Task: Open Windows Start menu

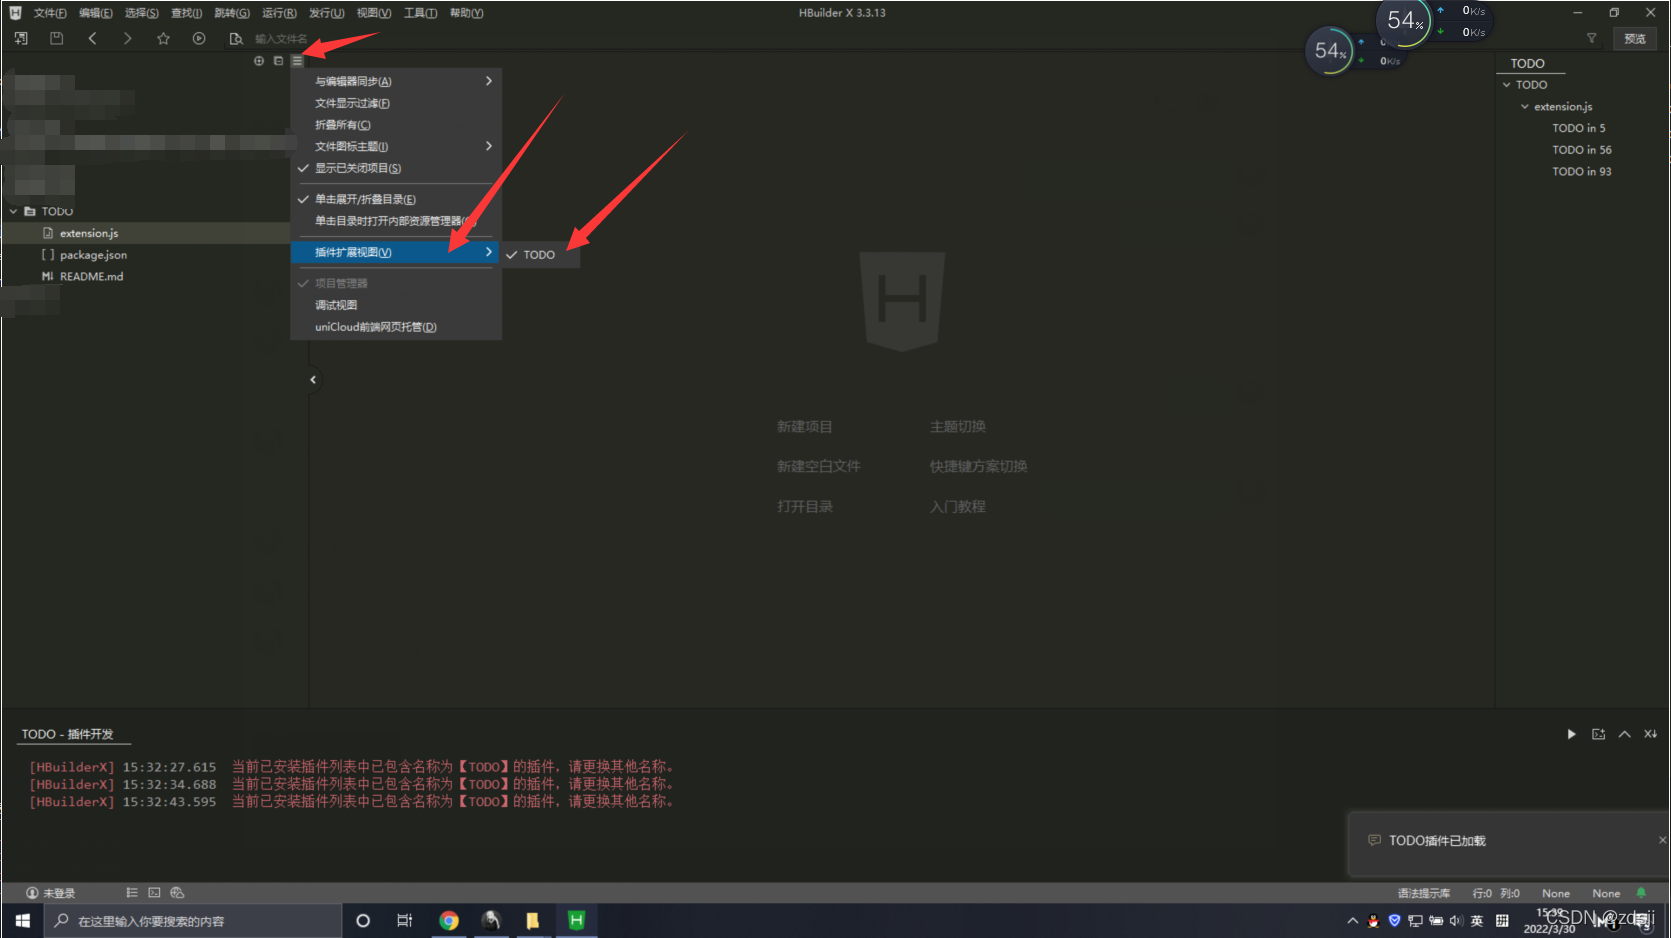Action: click(x=22, y=920)
